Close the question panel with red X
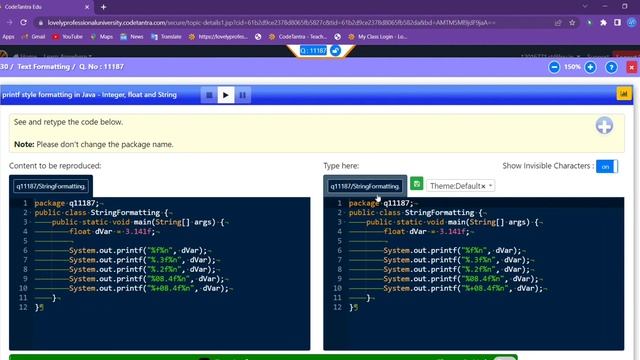 (x=632, y=67)
